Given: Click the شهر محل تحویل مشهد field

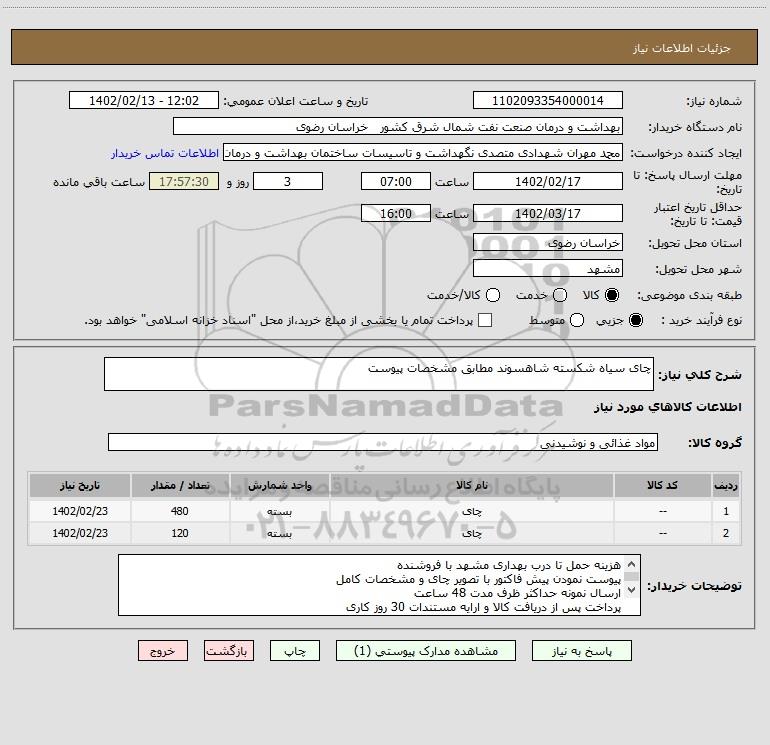Looking at the screenshot, I should 548,269.
